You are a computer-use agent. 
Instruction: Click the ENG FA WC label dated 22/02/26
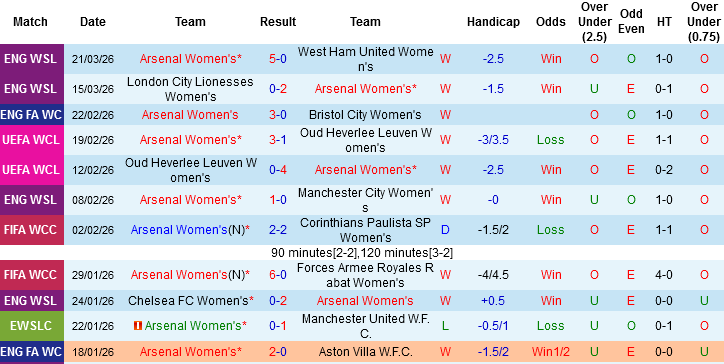[x=31, y=115]
